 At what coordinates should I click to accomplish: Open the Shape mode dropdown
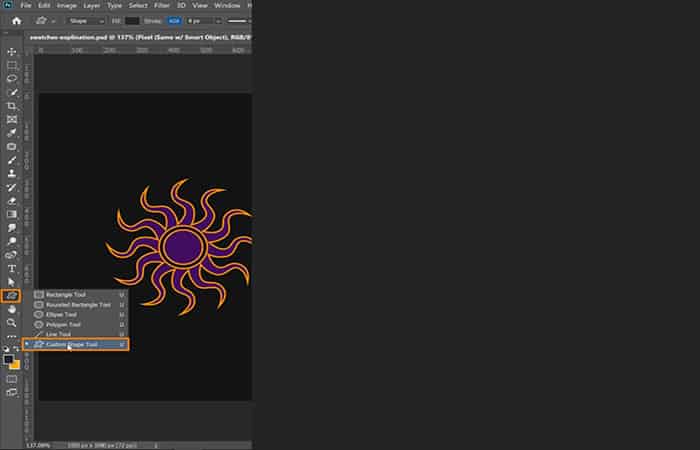point(85,20)
